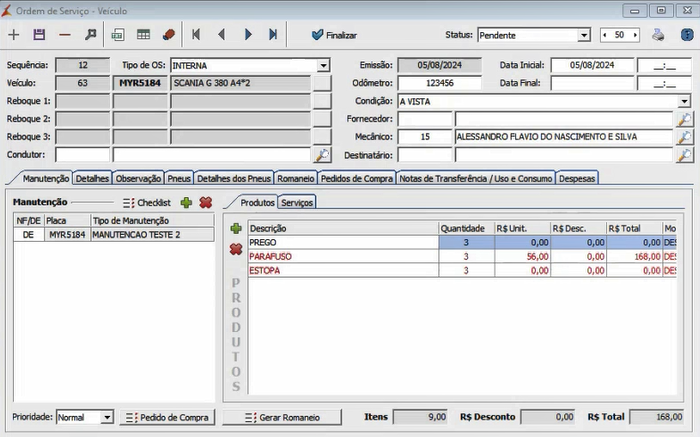Click the Quantidade column header
This screenshot has width=700, height=437.
coord(467,229)
